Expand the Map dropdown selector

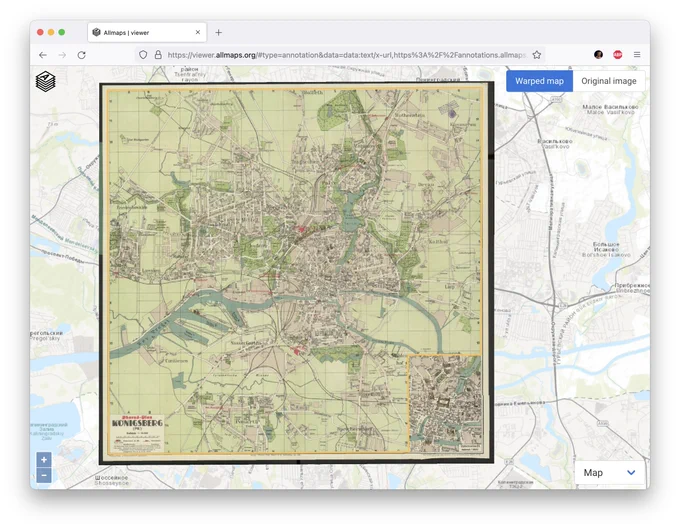[609, 473]
